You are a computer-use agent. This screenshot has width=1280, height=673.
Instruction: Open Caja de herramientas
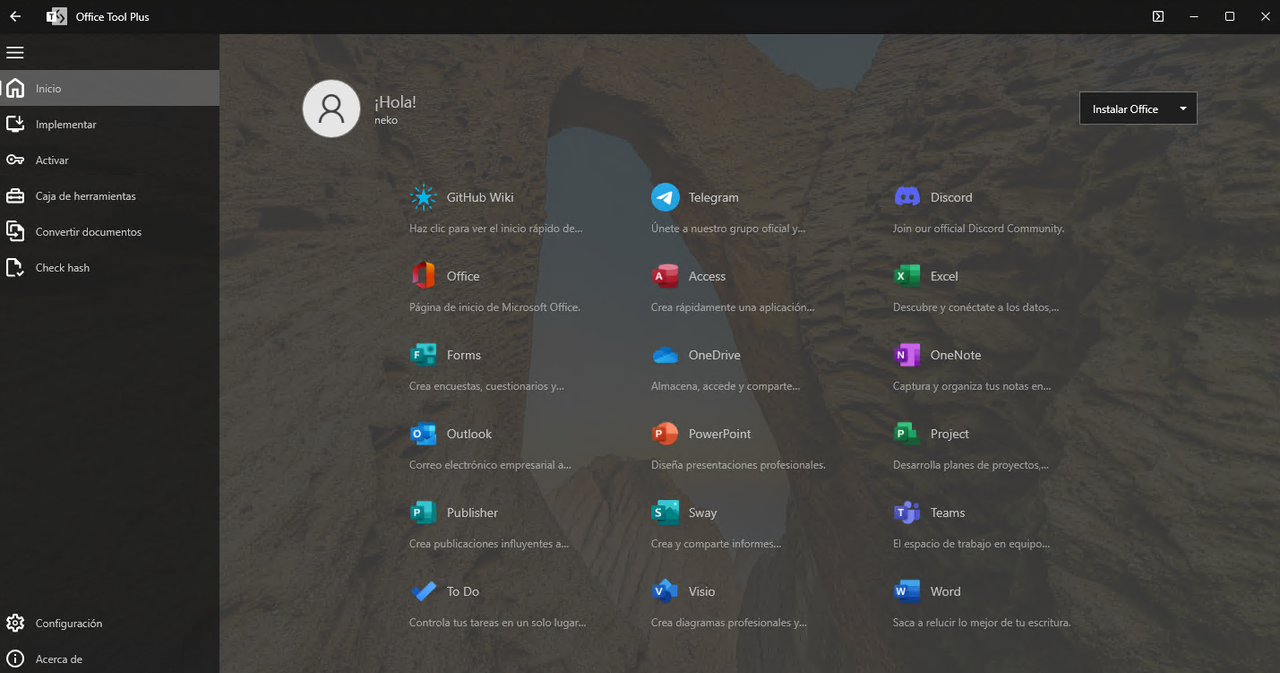[110, 196]
